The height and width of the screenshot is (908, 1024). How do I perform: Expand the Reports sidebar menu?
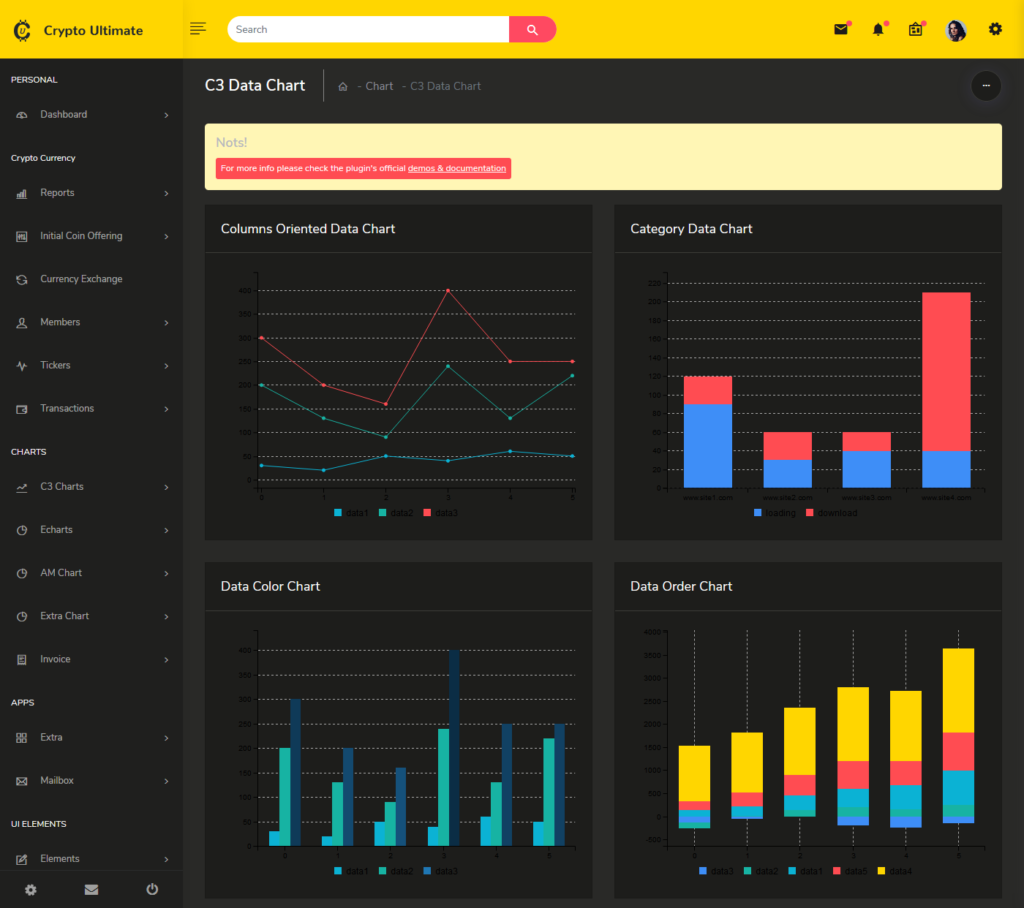[x=57, y=193]
